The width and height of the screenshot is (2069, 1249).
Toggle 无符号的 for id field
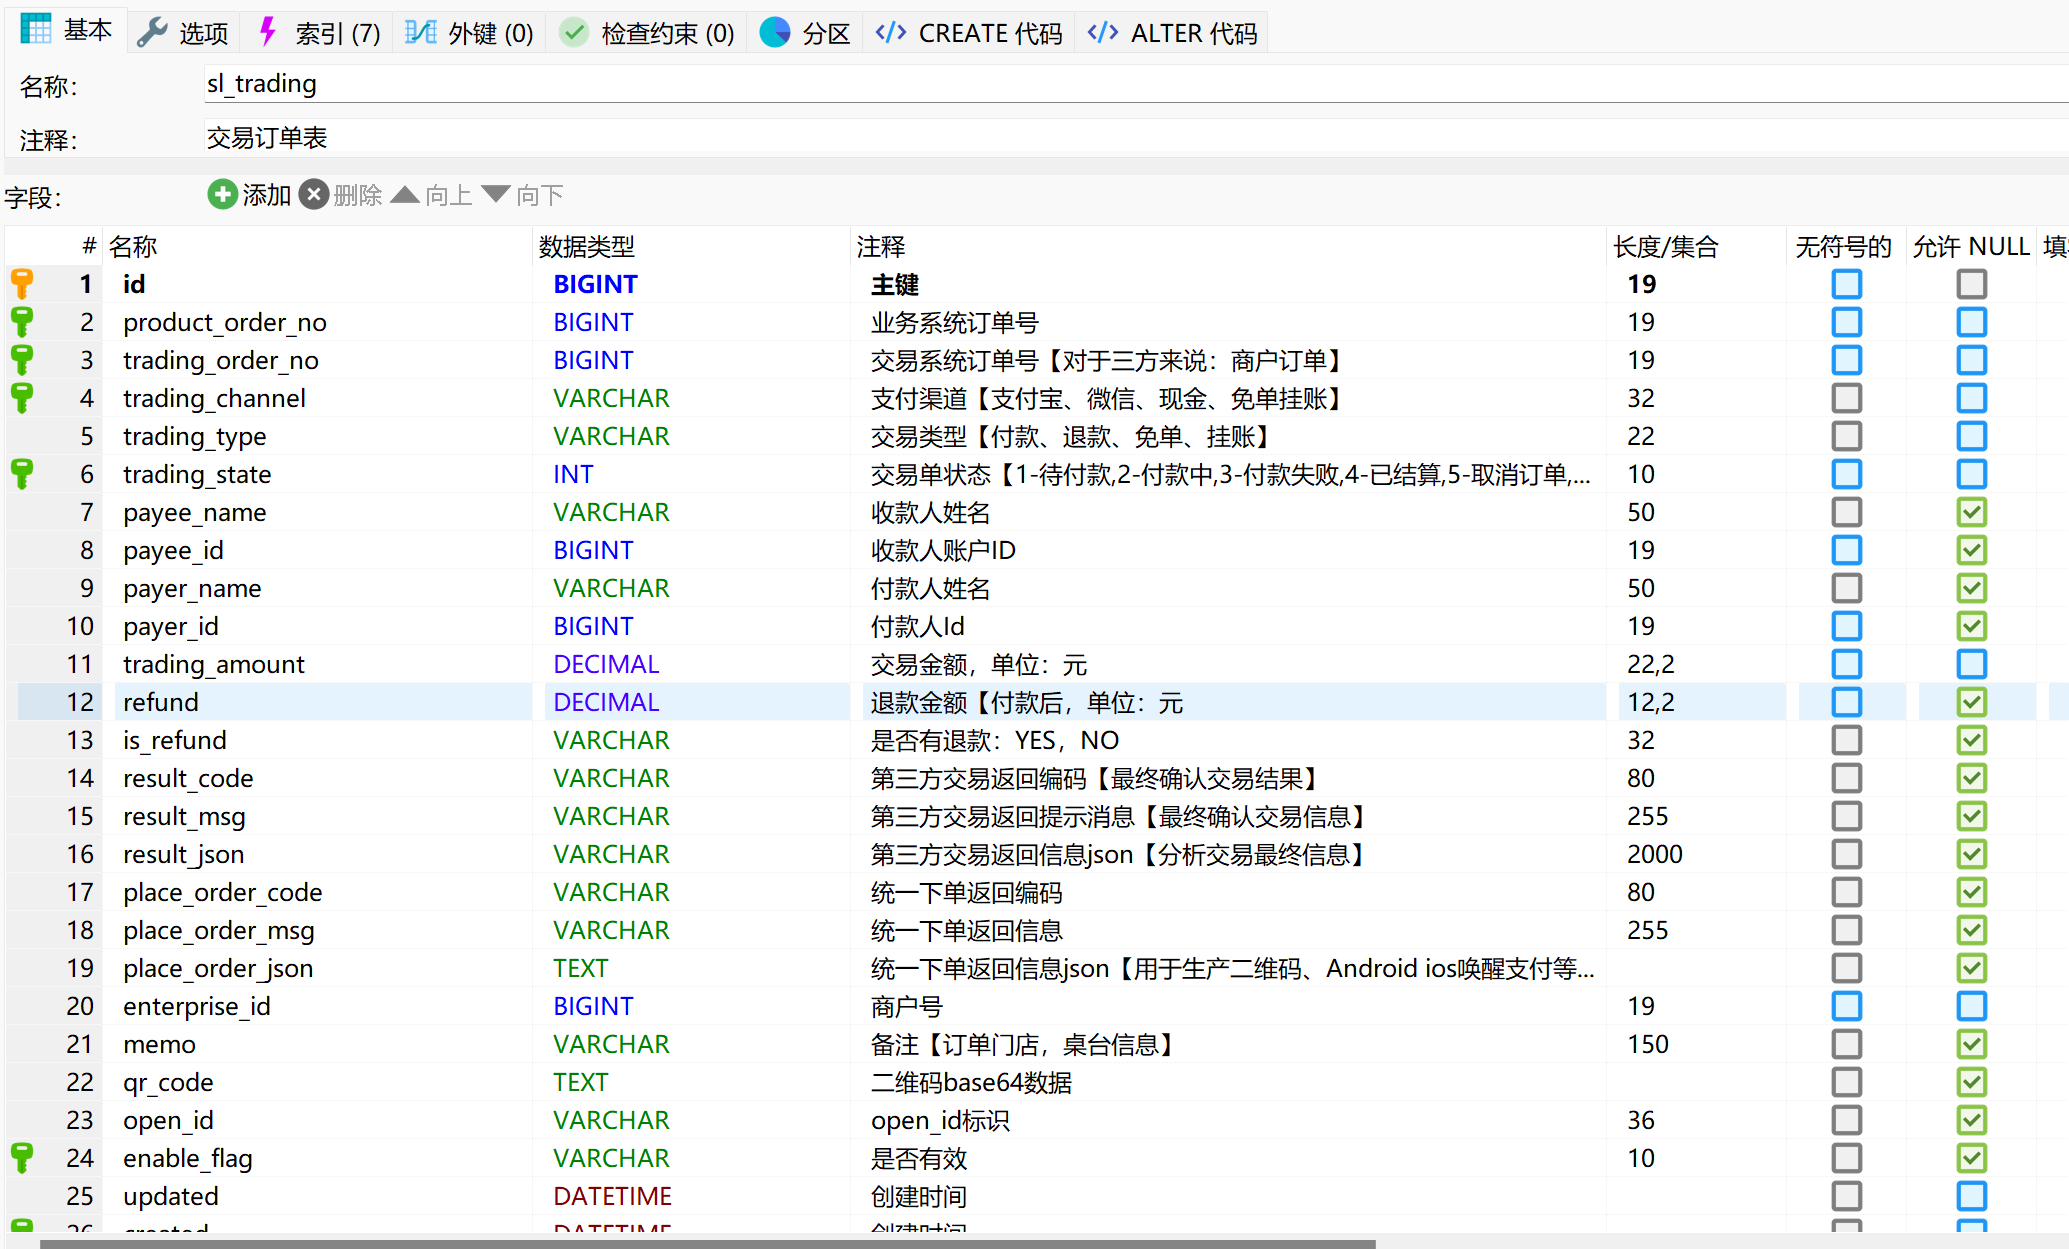1847,284
